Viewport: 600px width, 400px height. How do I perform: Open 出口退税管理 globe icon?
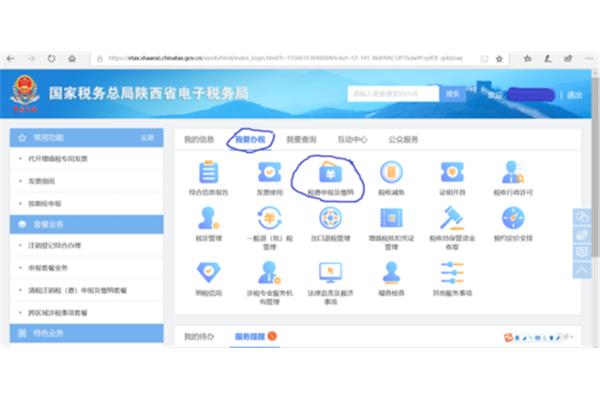click(330, 218)
